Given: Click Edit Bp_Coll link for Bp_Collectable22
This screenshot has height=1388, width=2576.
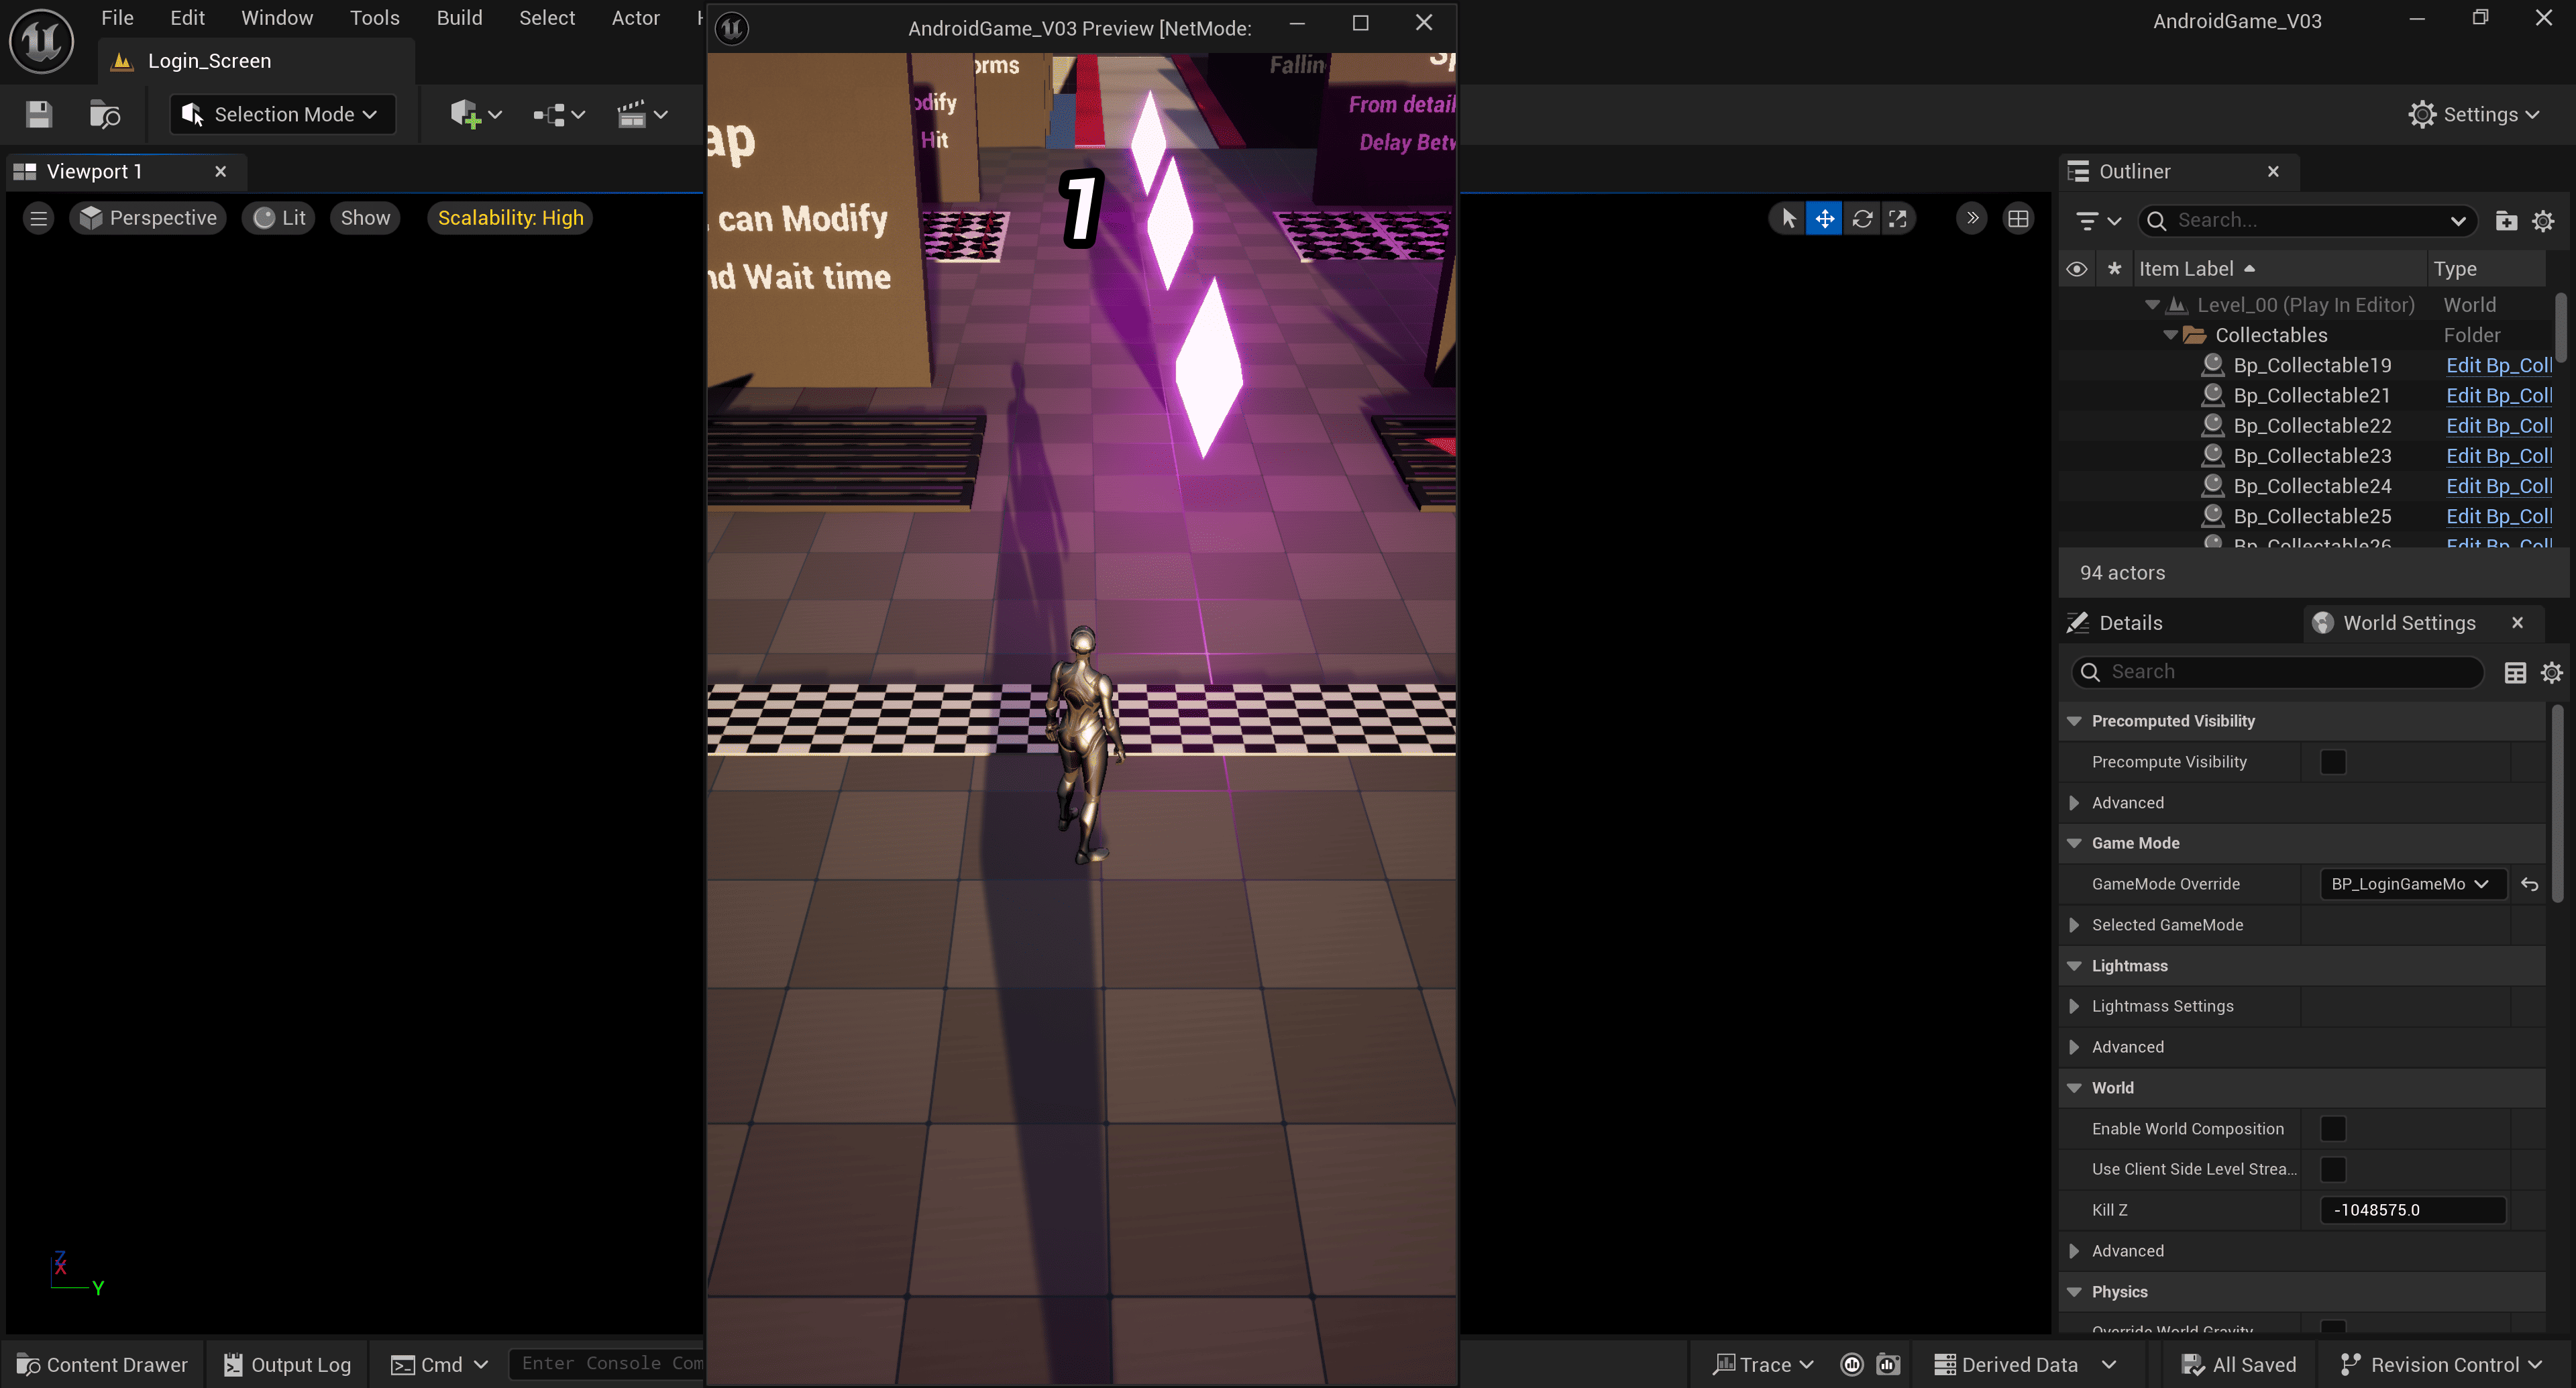Looking at the screenshot, I should [x=2498, y=426].
